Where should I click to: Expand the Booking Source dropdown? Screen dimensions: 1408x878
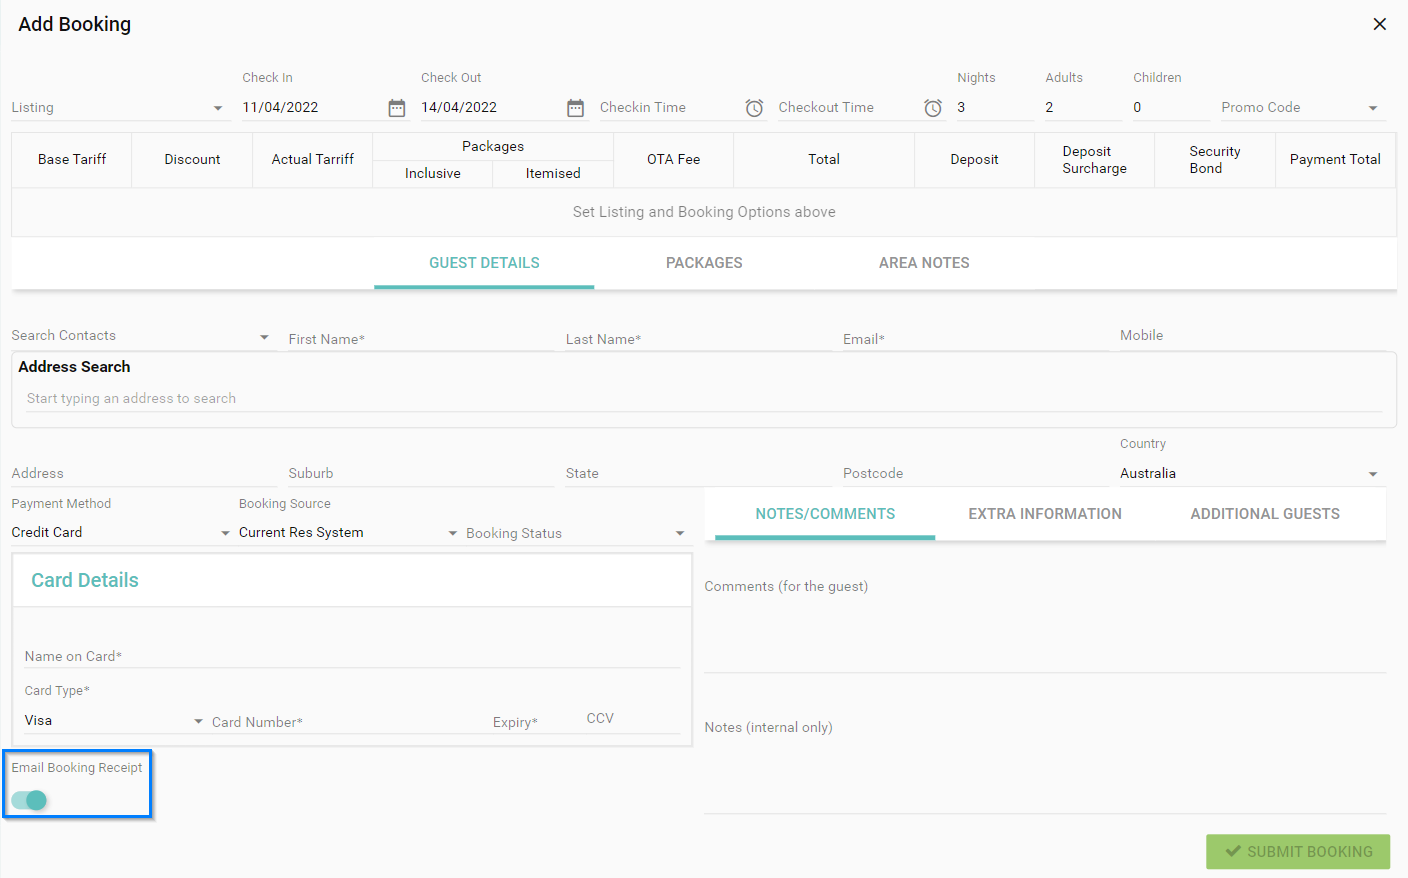(452, 532)
